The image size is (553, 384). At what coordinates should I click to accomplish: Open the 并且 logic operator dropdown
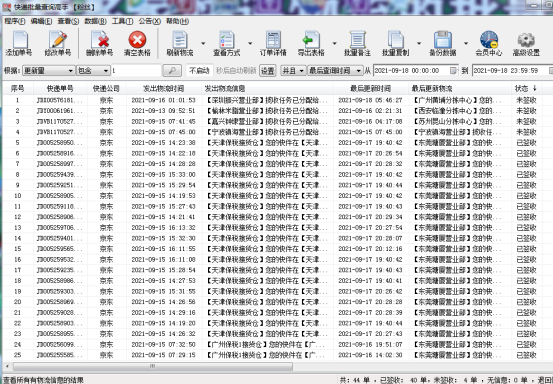click(x=293, y=71)
